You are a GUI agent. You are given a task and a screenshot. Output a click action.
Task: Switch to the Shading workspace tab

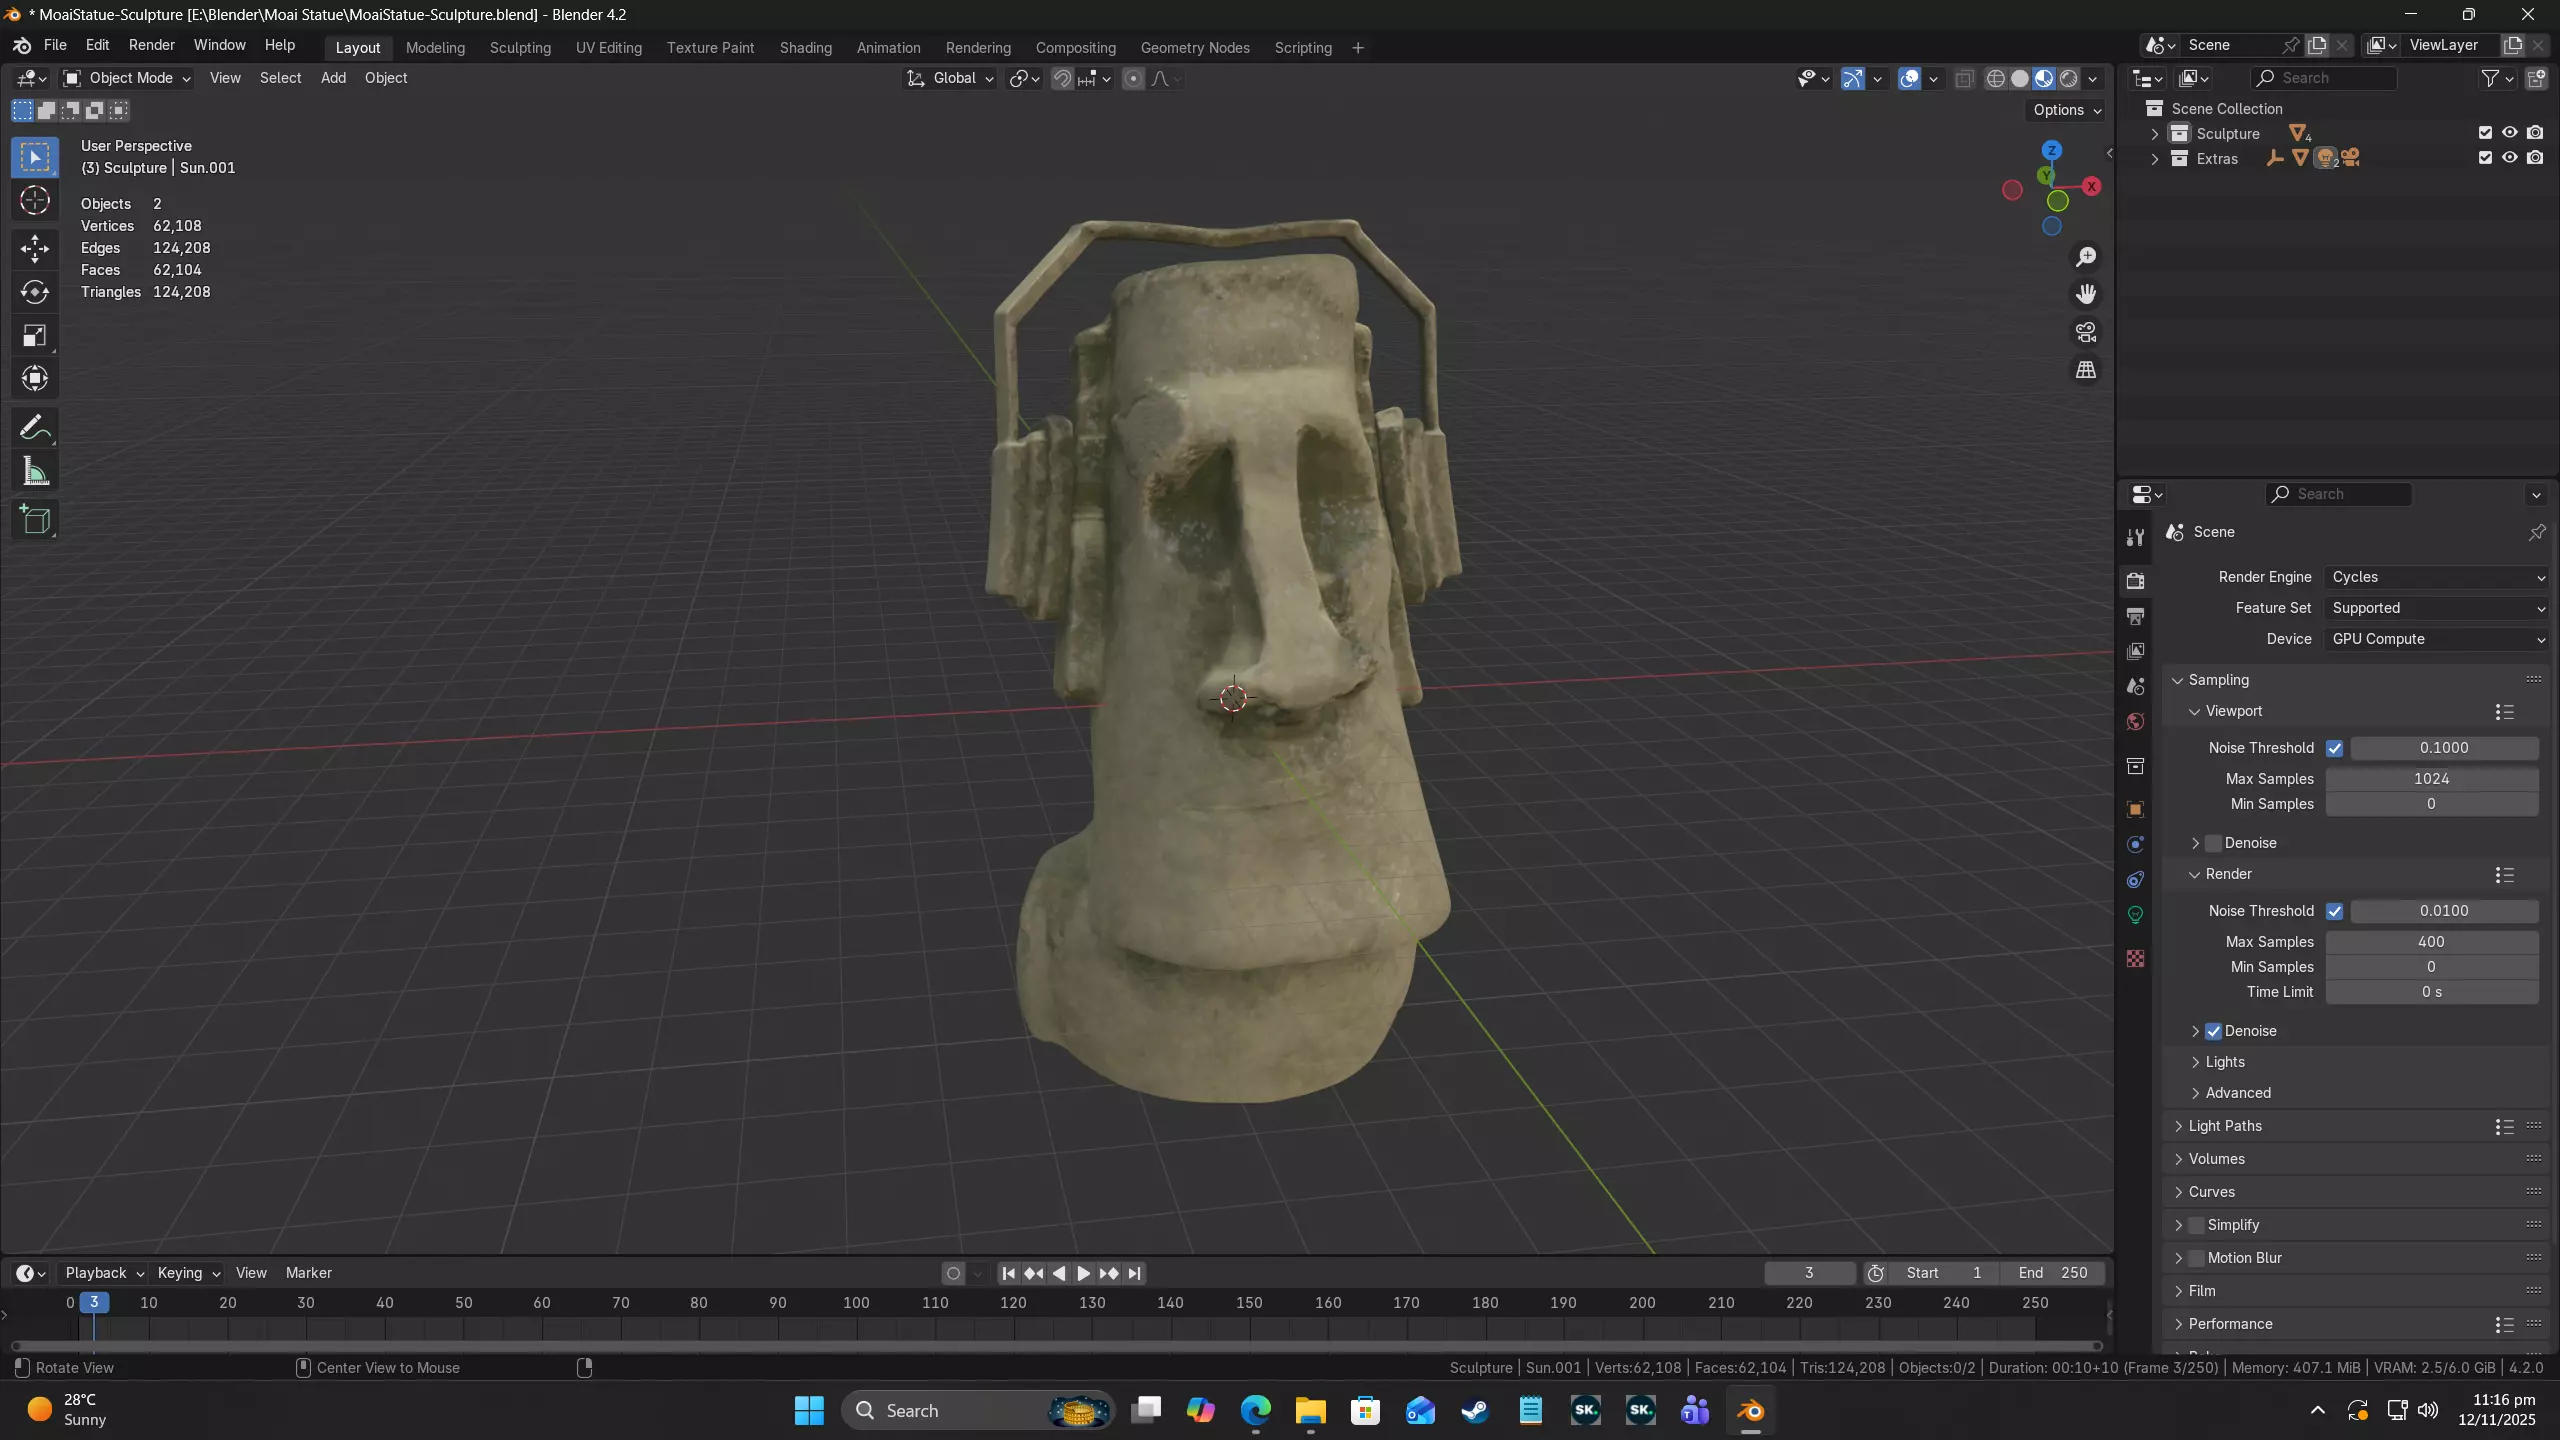point(805,48)
